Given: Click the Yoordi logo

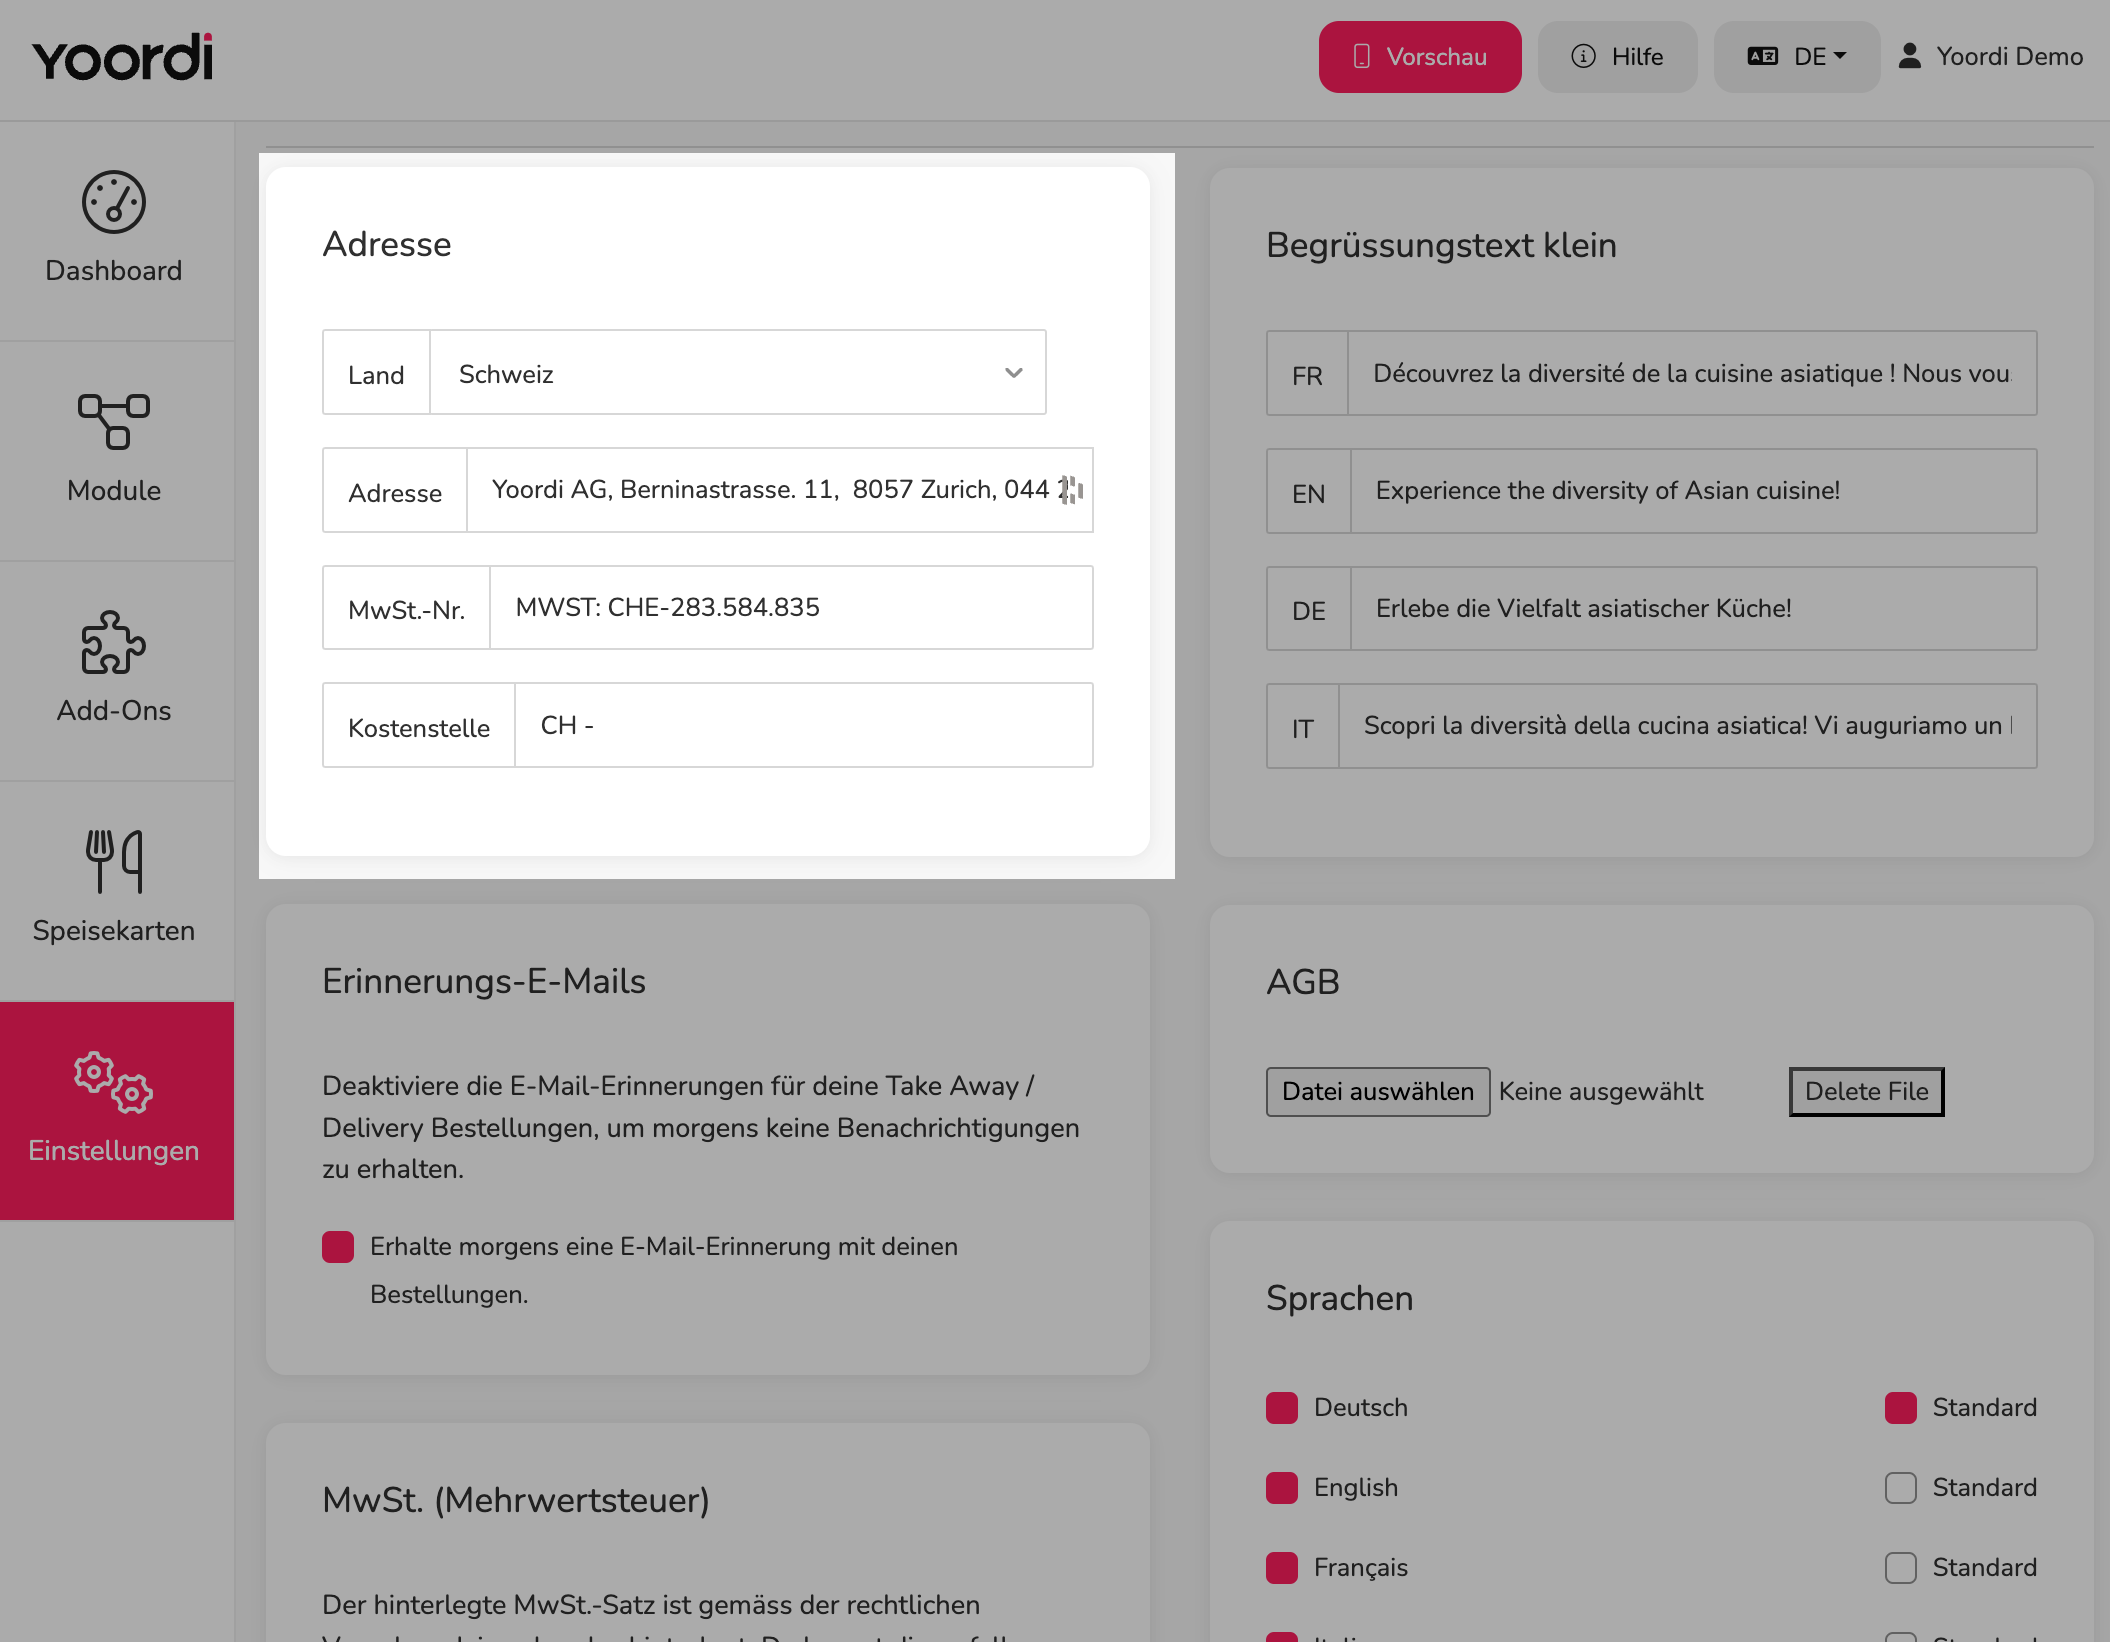Looking at the screenshot, I should click(122, 57).
